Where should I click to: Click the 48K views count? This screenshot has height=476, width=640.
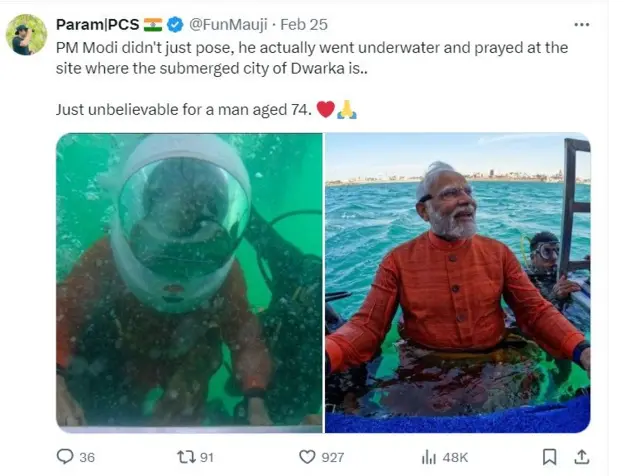tap(455, 457)
